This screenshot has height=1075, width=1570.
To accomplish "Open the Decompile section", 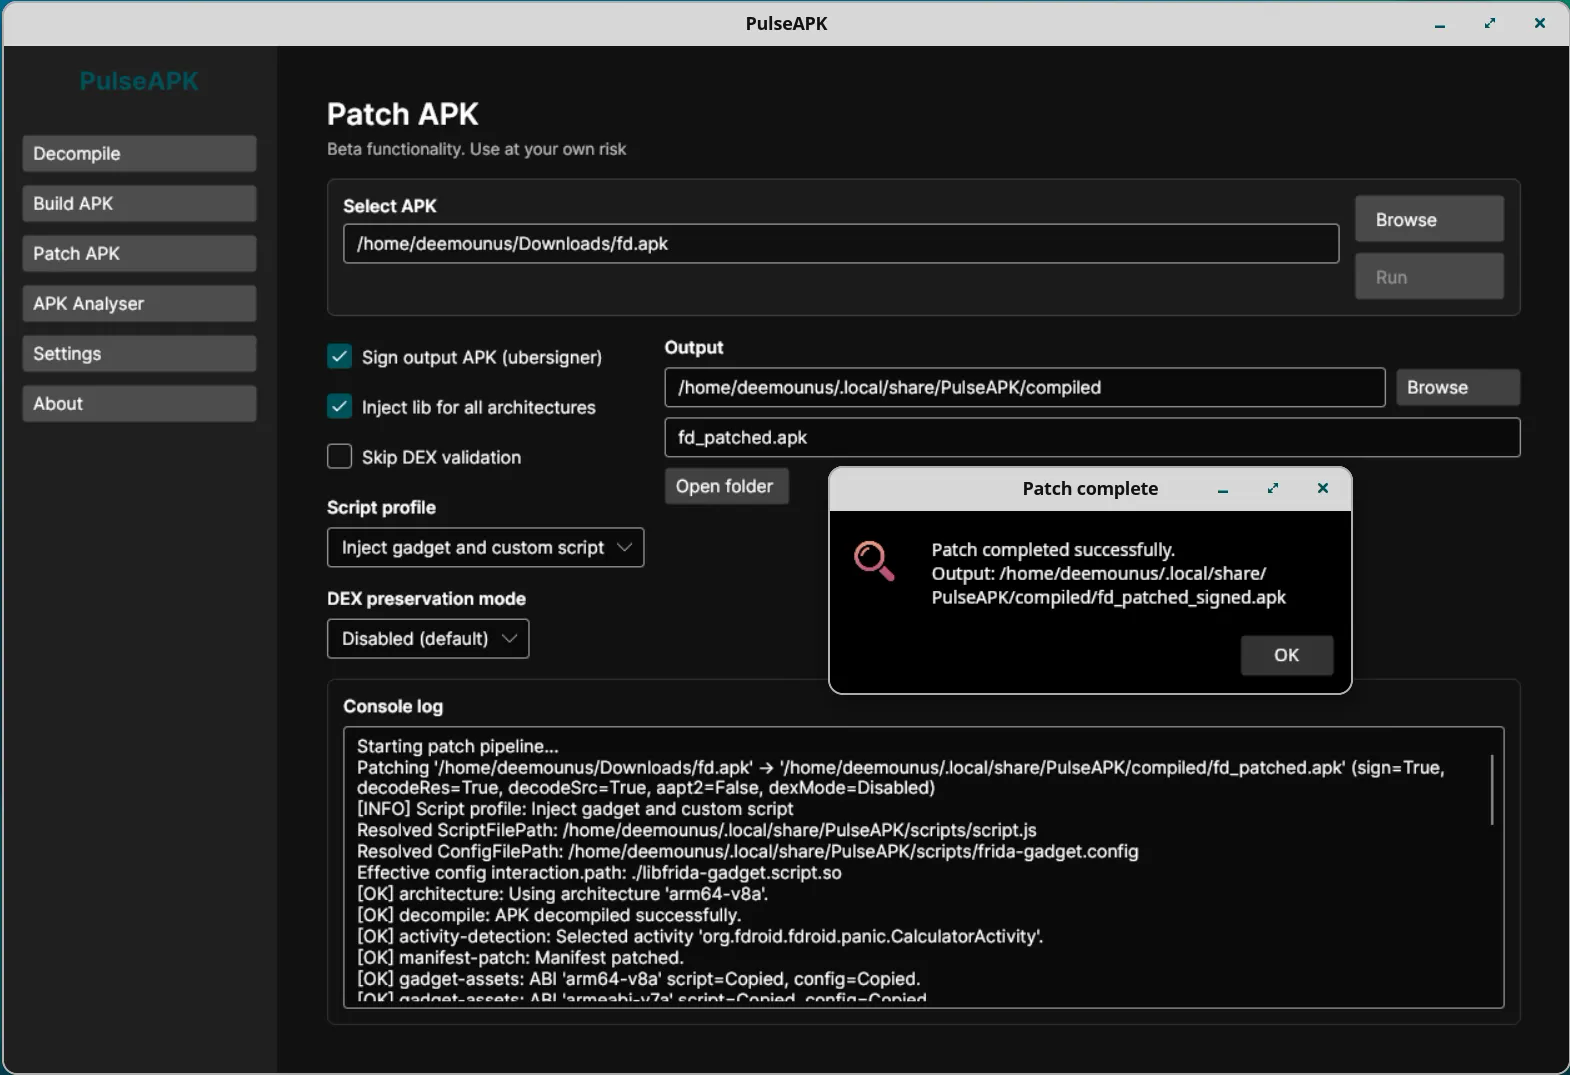I will click(139, 154).
